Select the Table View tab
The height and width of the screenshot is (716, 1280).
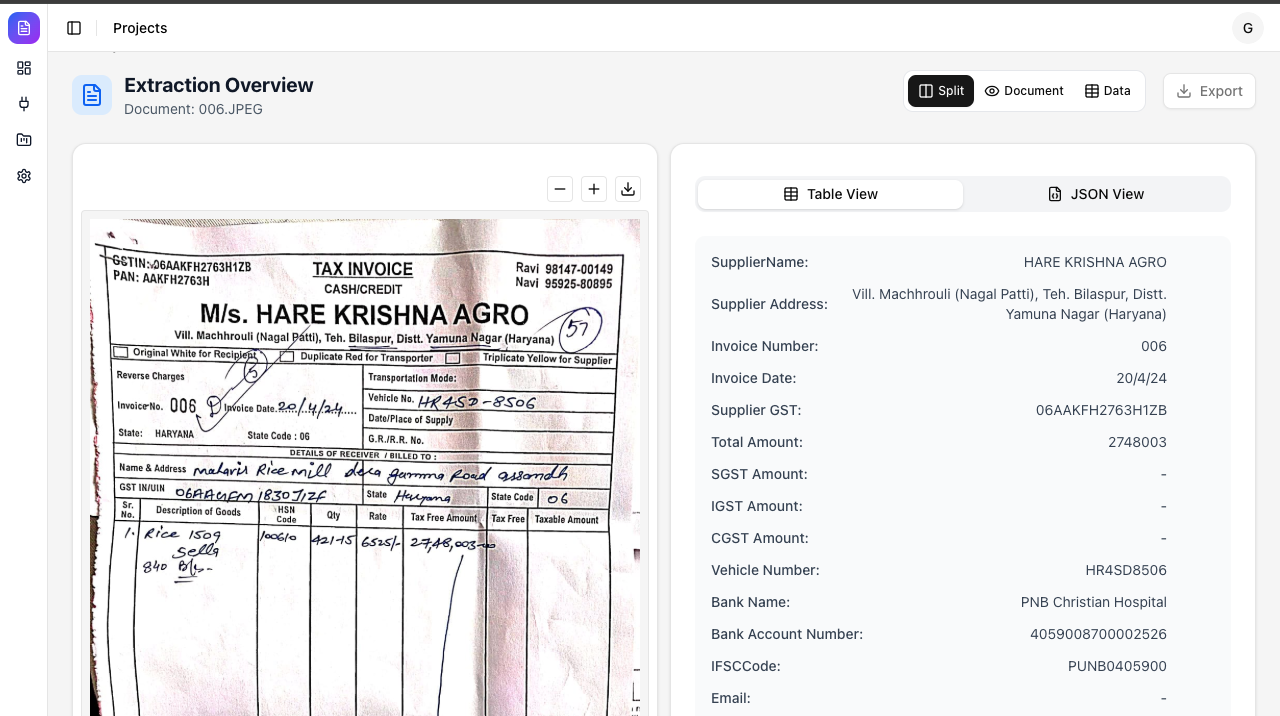(x=830, y=194)
